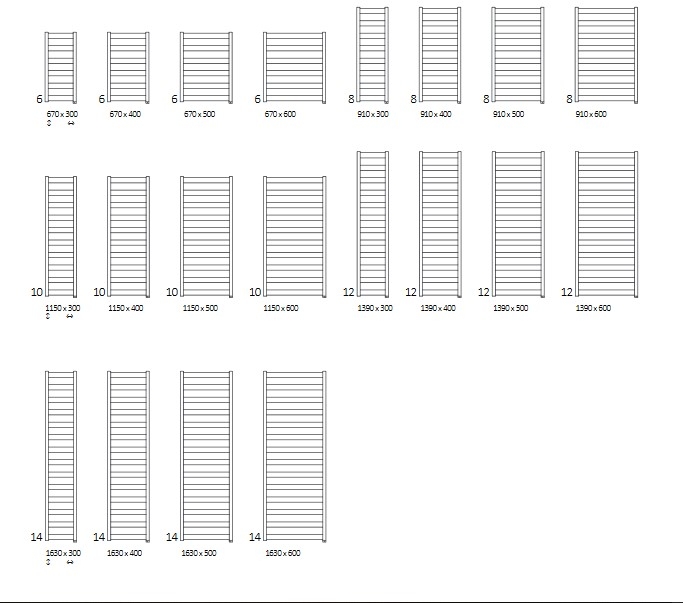Click the '1150 x 400' size label
This screenshot has width=683, height=603.
pyautogui.click(x=125, y=308)
